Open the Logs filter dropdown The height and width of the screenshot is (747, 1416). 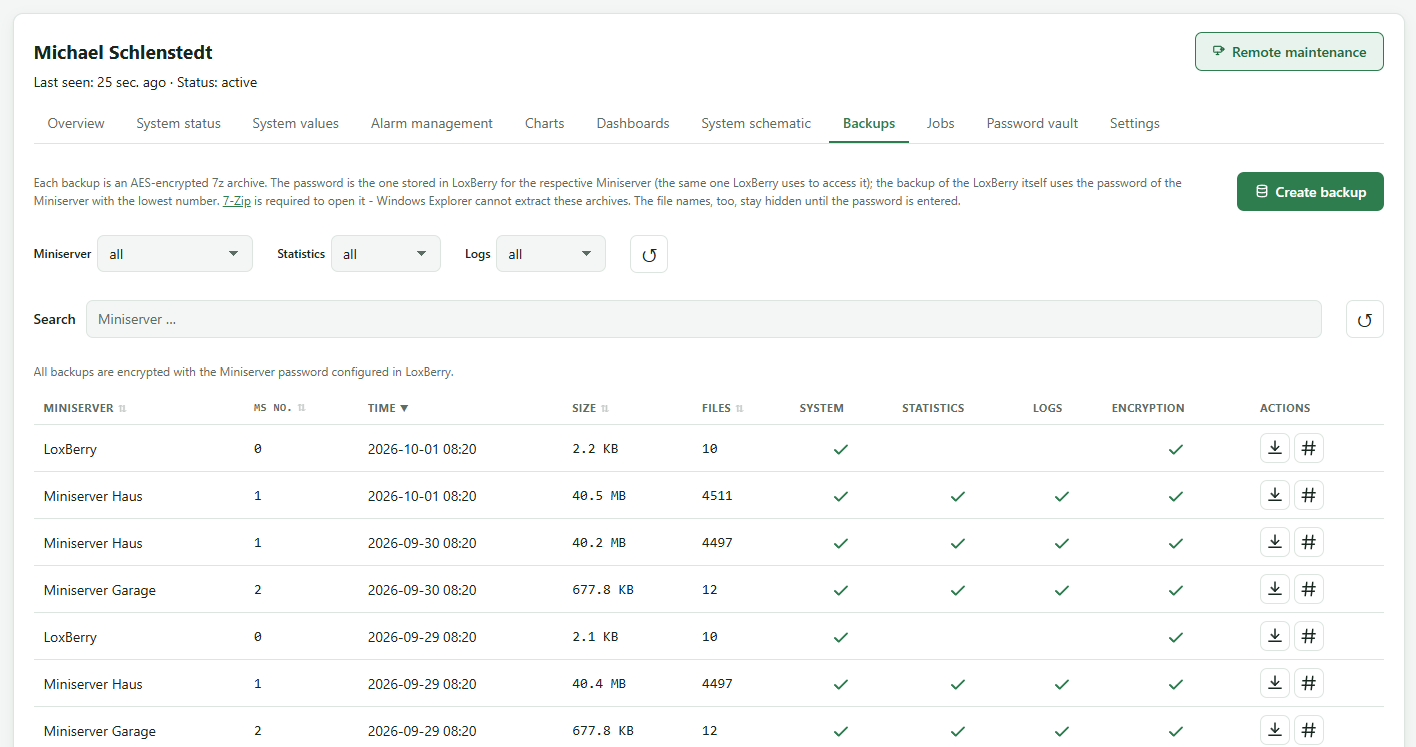(x=551, y=254)
